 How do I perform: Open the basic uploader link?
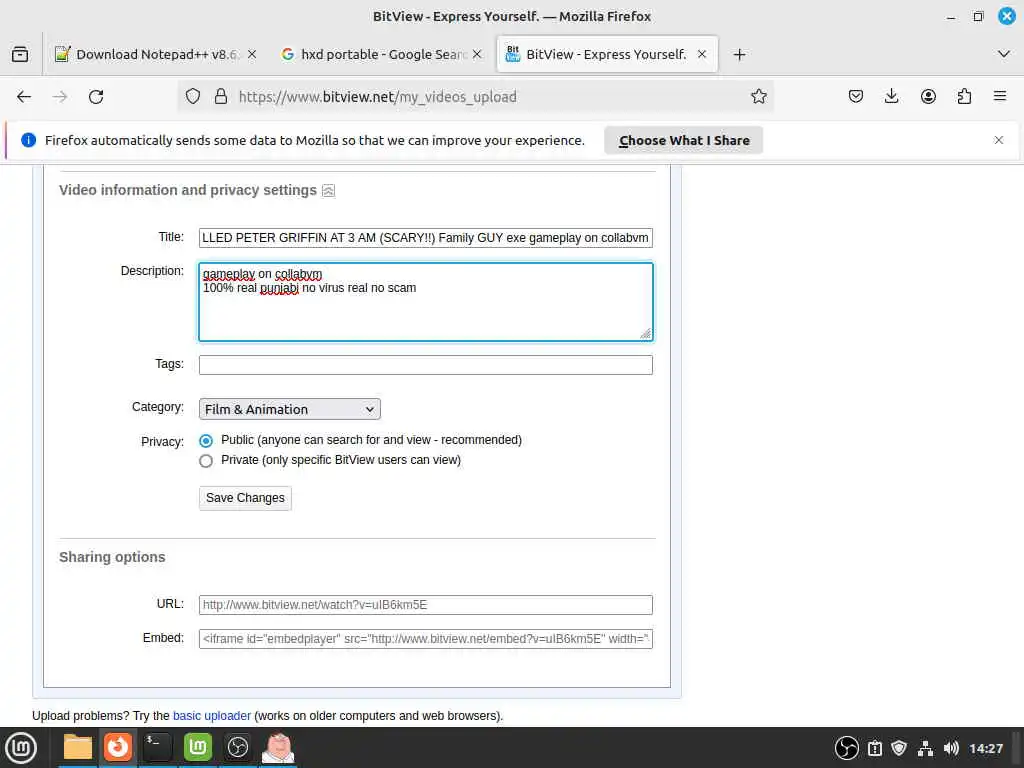(x=212, y=716)
